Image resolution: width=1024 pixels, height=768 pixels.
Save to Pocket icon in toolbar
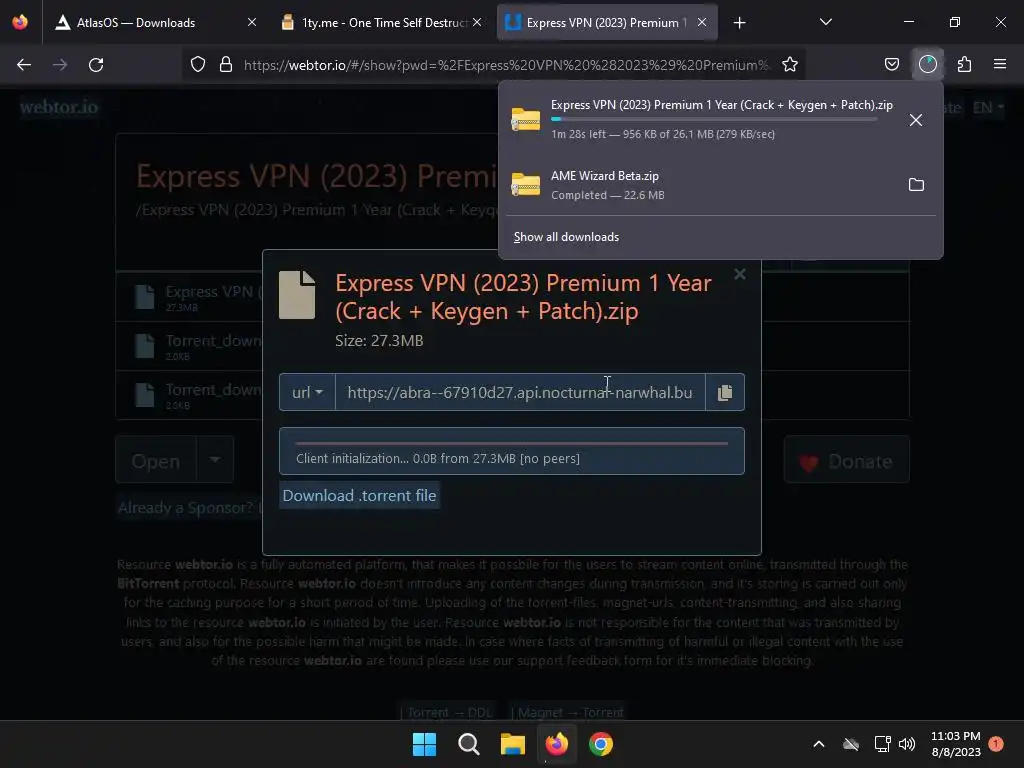(x=891, y=65)
